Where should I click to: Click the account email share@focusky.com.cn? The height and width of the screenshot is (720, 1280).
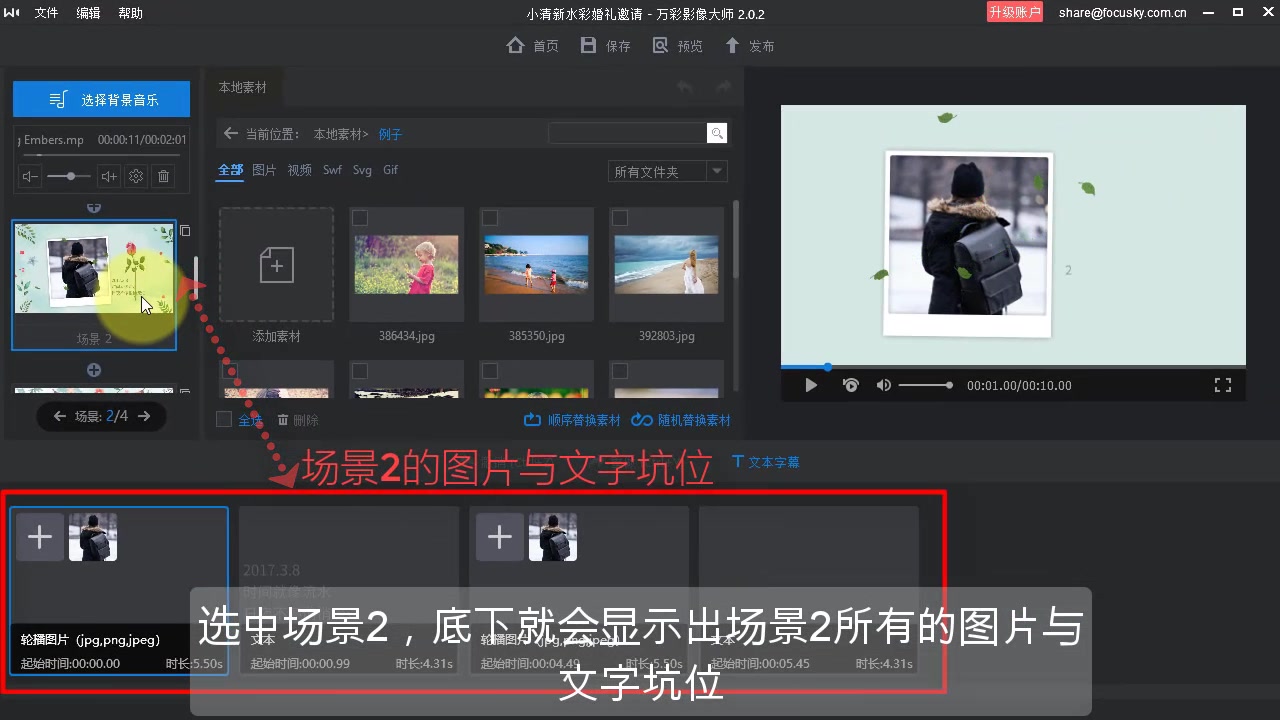point(1122,13)
